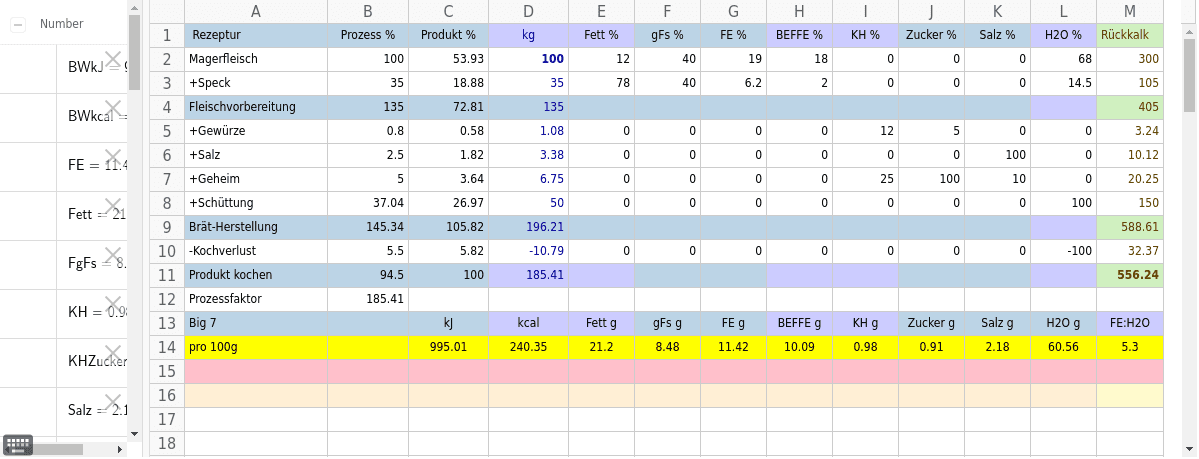Click the algebra panel vertical scrollbar thumb
The height and width of the screenshot is (459, 1199).
point(135,52)
